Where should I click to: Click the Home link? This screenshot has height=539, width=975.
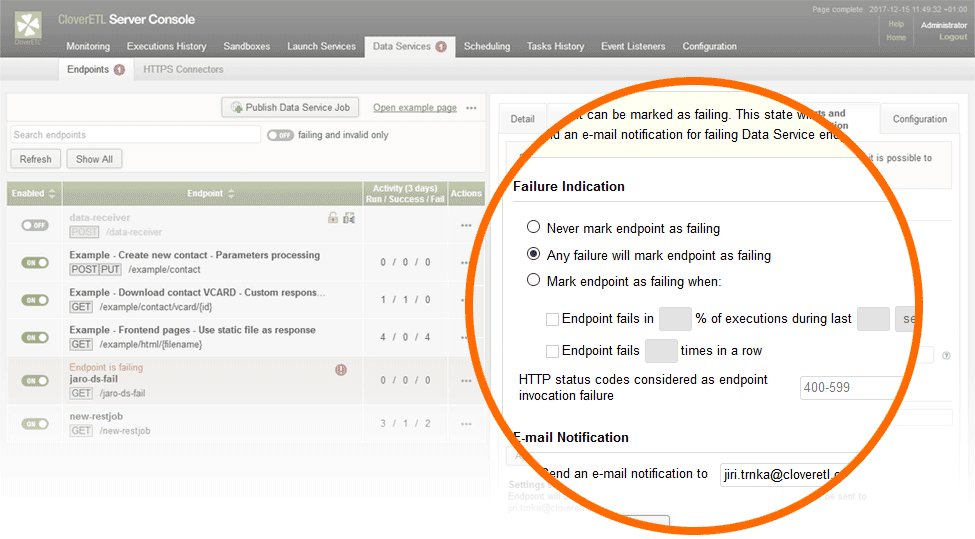[x=896, y=37]
